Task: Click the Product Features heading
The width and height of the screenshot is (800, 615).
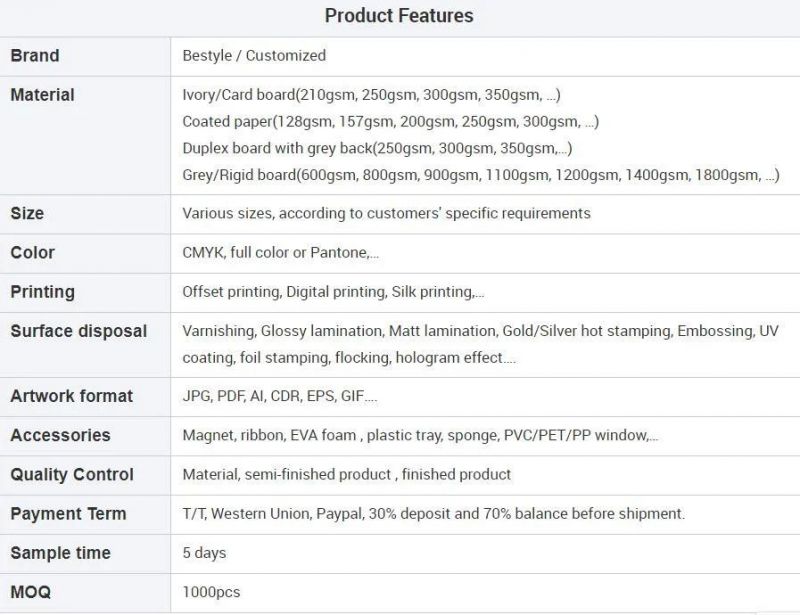Action: pos(399,16)
